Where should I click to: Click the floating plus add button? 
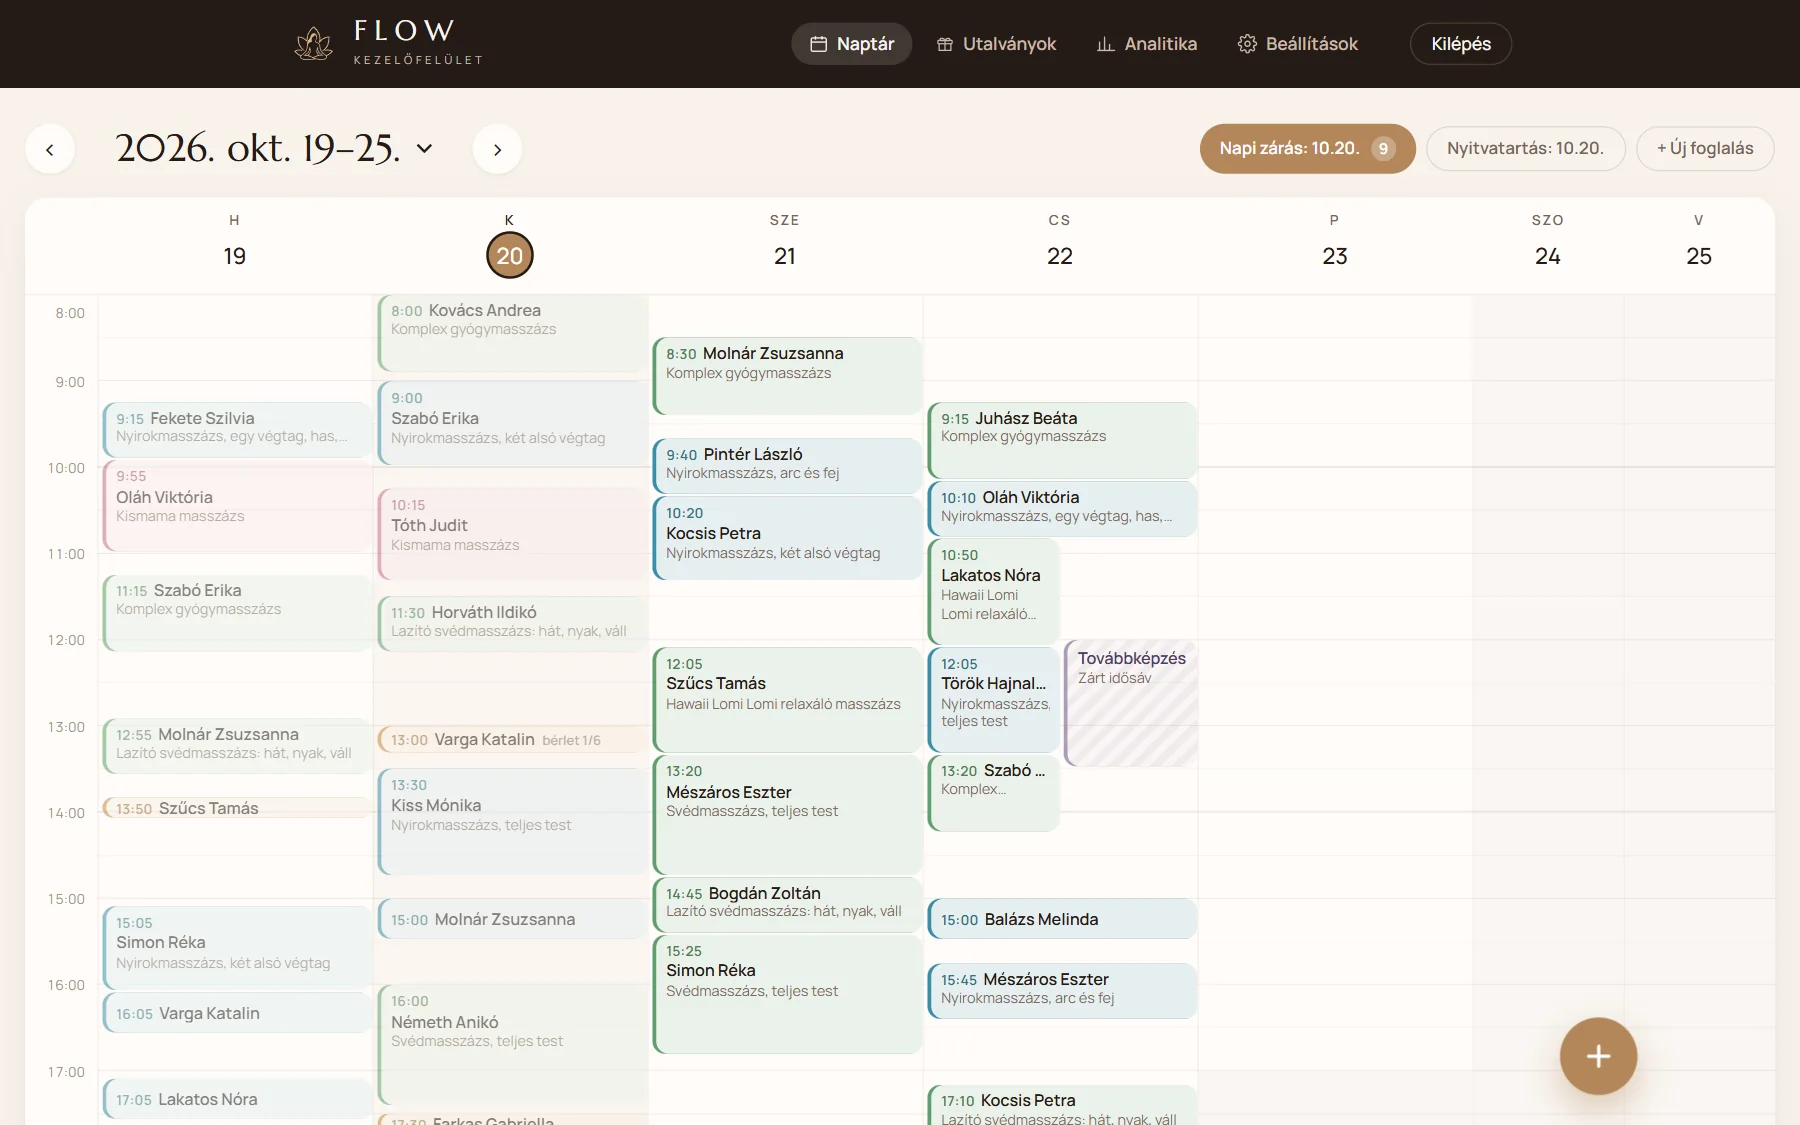point(1598,1056)
